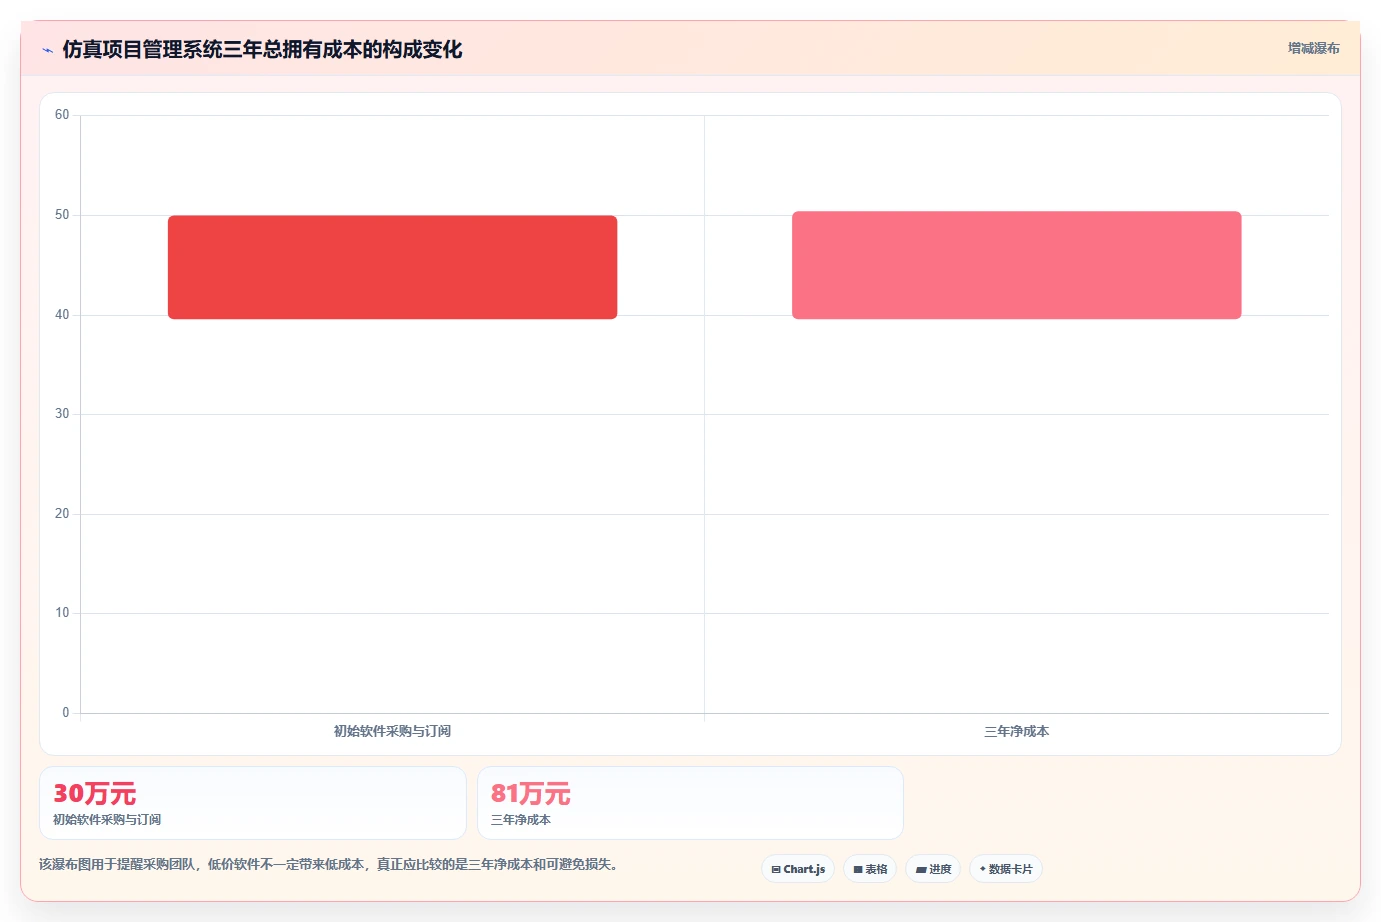
Task: Click the 三年净成本 caption under 81万元
Action: click(521, 820)
